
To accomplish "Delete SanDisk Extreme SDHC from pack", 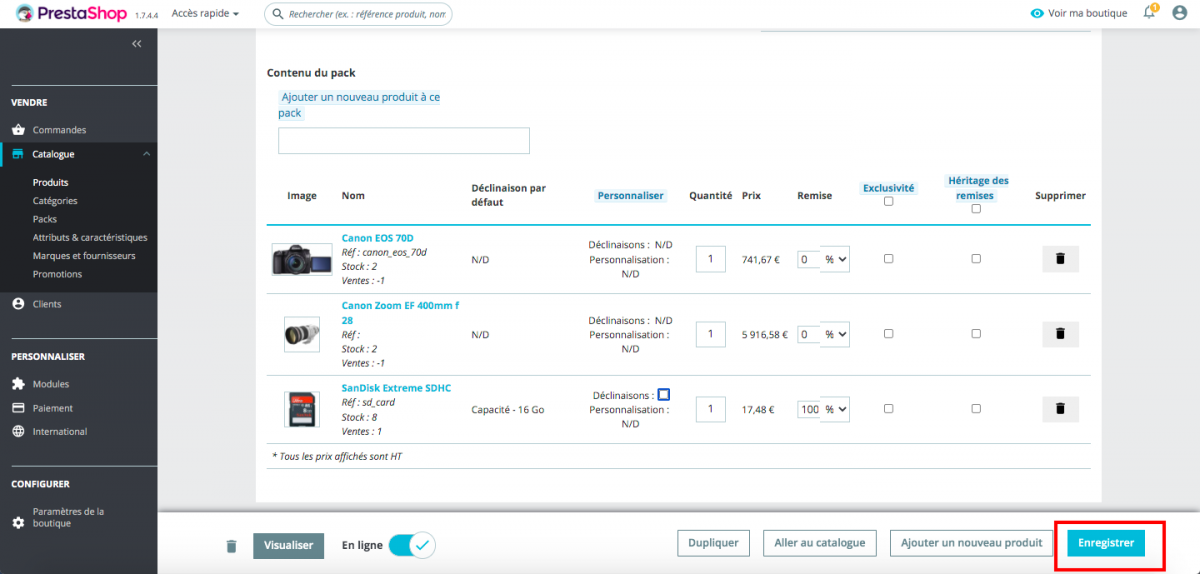I will coord(1061,409).
